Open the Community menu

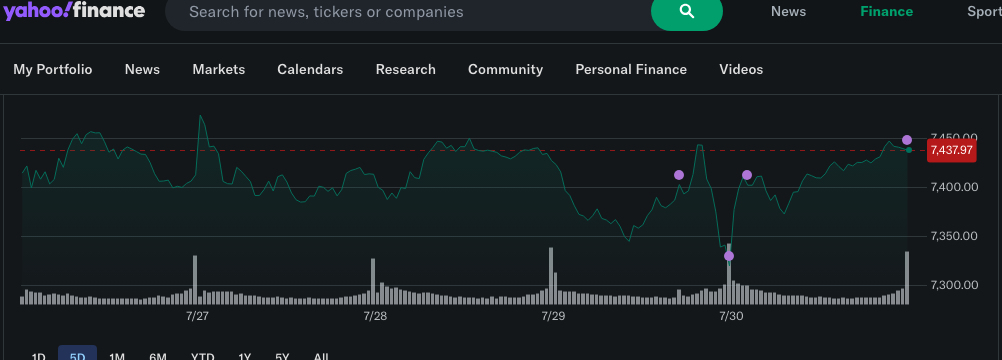(505, 69)
